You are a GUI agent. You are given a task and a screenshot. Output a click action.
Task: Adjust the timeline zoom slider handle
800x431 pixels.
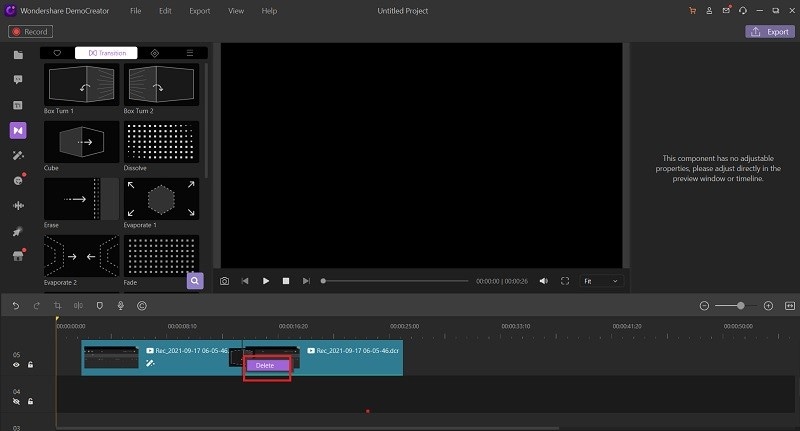tap(740, 306)
